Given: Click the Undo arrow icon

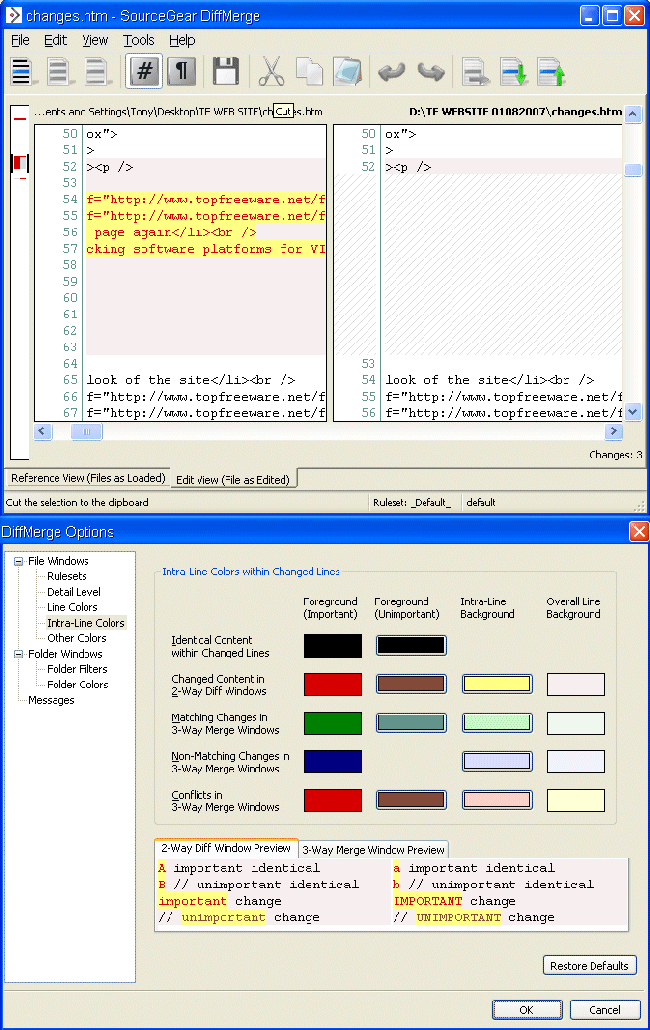Looking at the screenshot, I should coord(392,71).
